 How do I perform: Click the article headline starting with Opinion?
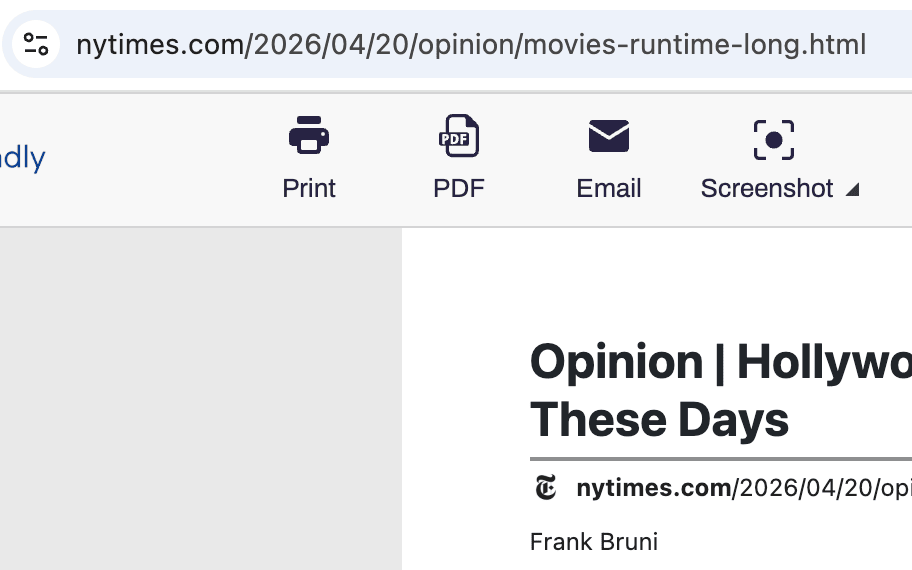[x=721, y=391]
